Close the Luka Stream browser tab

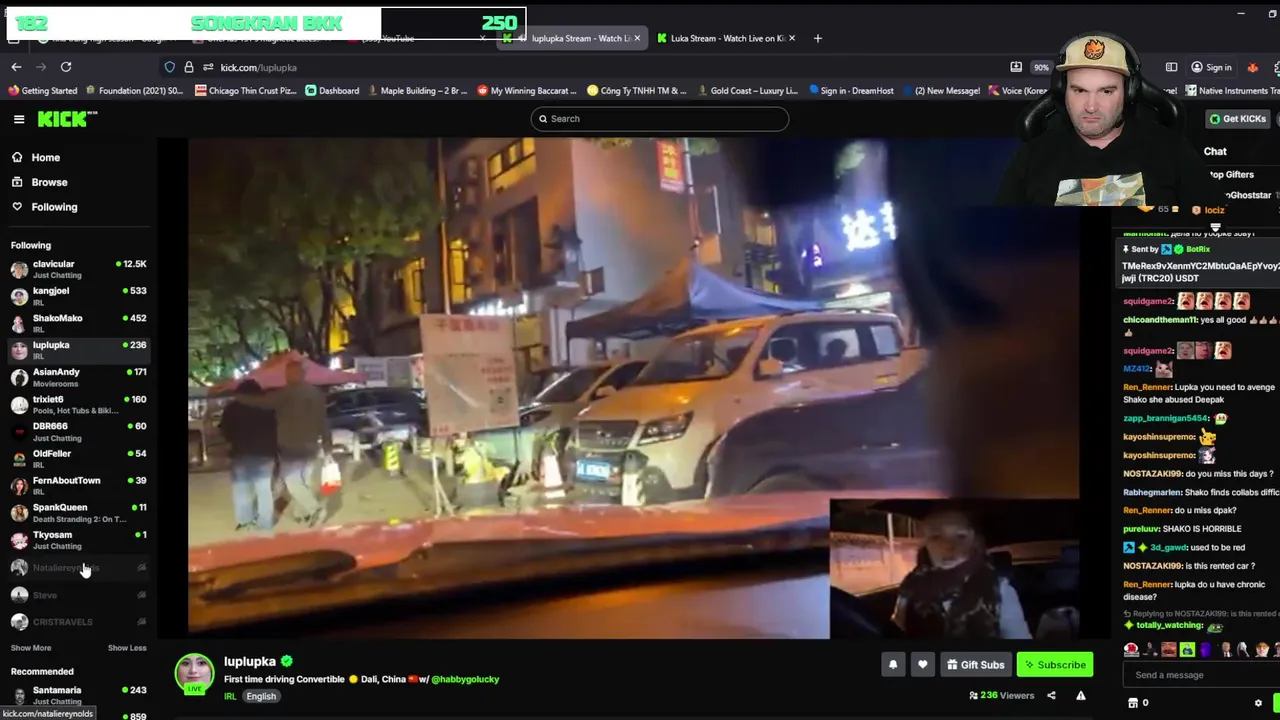click(792, 38)
